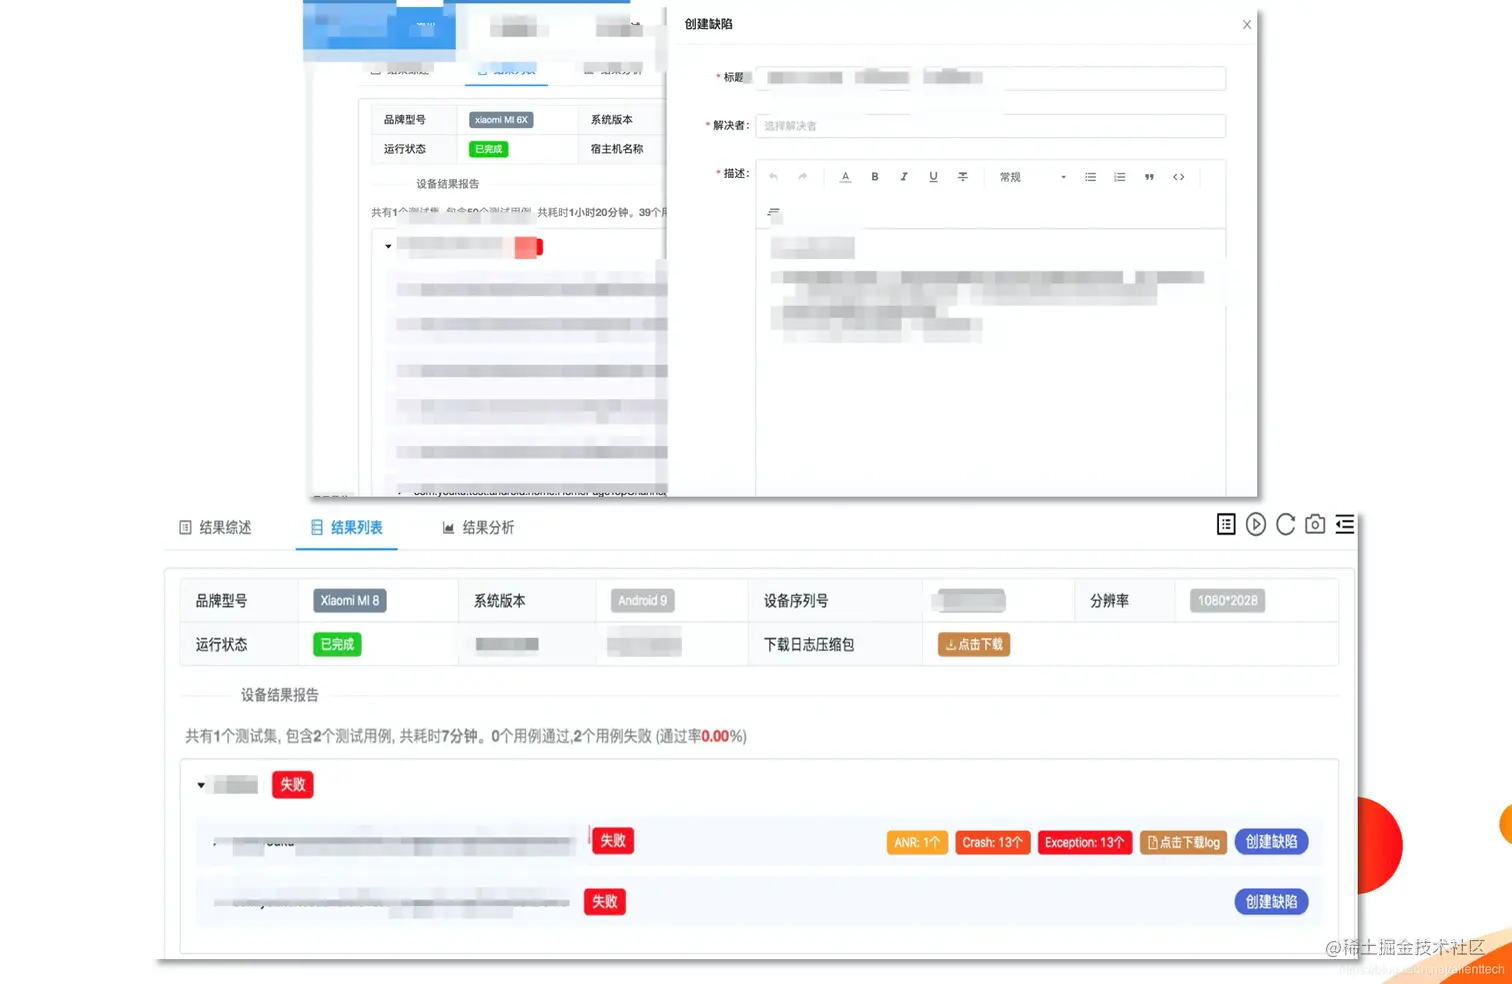Open the 解决者 selector field
Screen dimensions: 1512x984
pyautogui.click(x=991, y=126)
